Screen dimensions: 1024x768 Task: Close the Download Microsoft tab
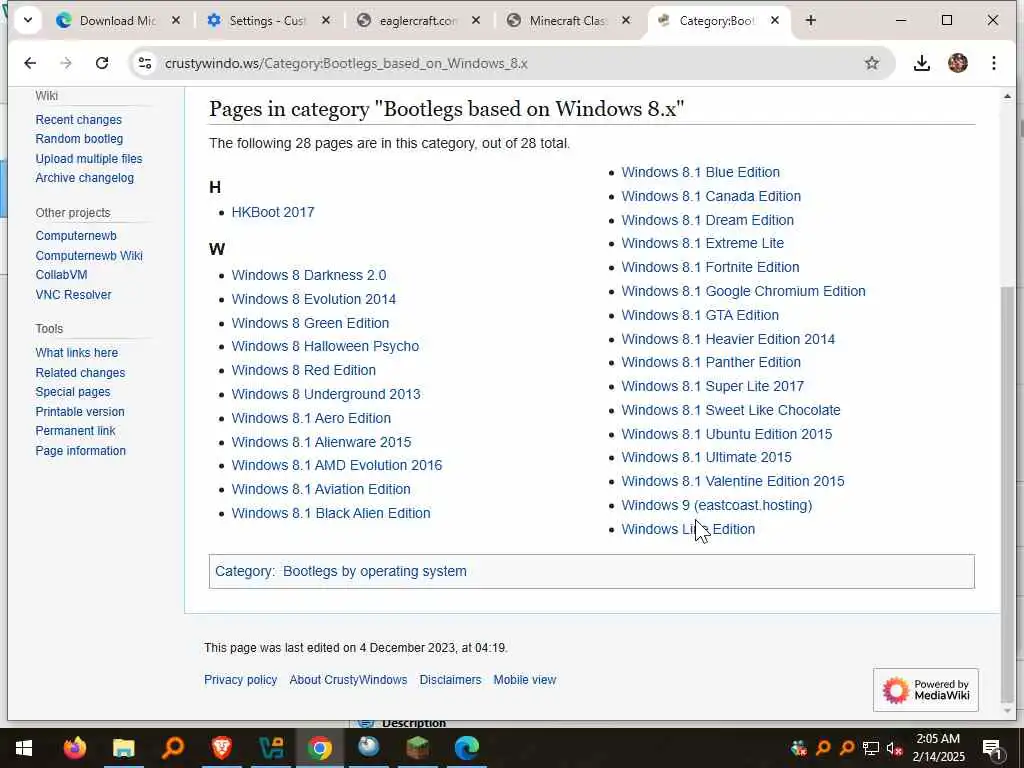pos(176,21)
